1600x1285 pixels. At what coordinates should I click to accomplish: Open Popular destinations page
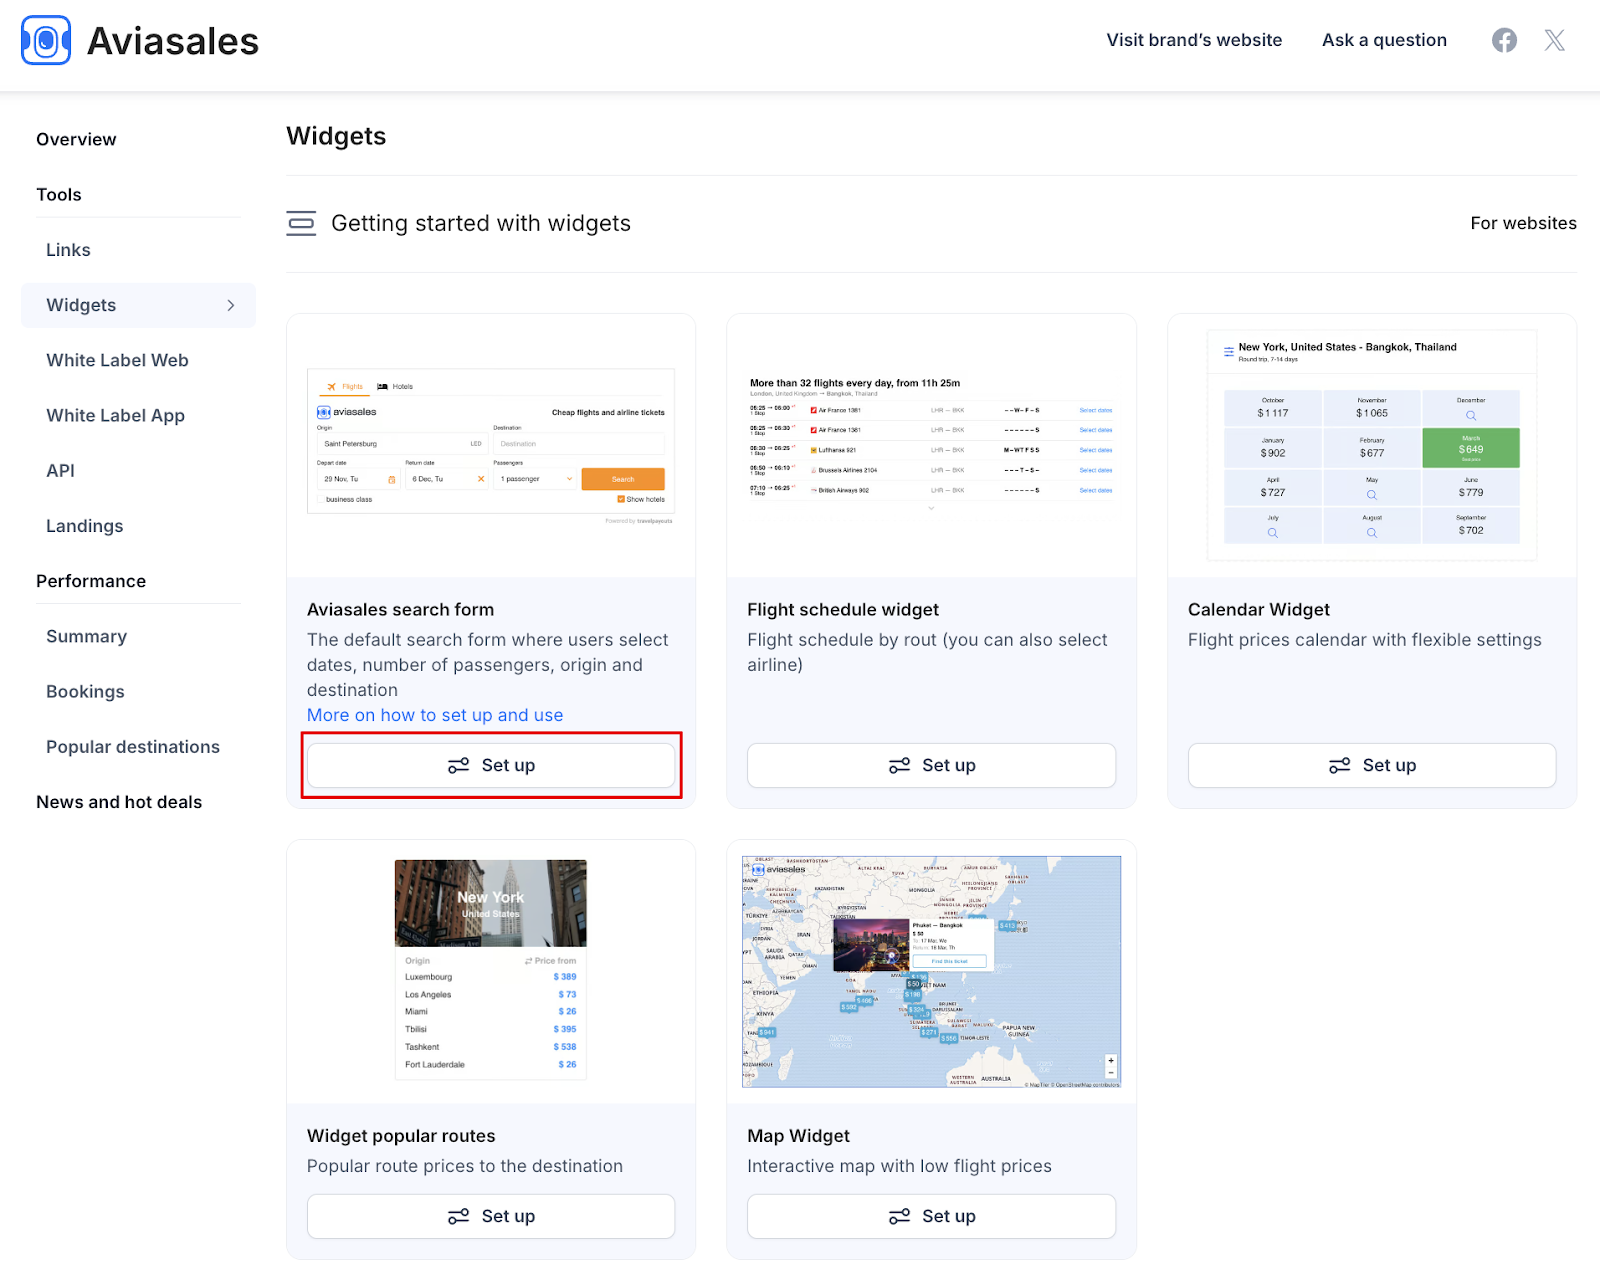(133, 747)
